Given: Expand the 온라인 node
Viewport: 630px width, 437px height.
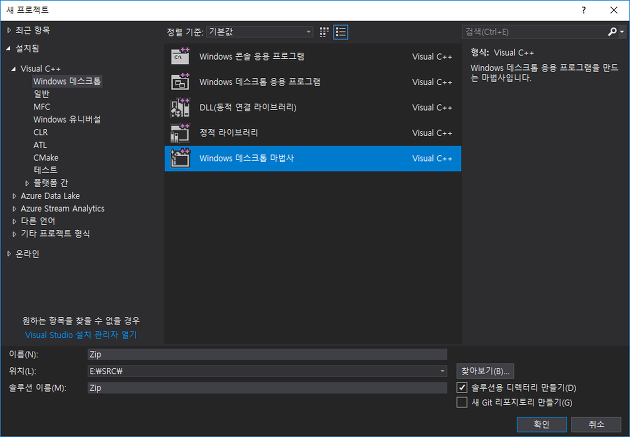Looking at the screenshot, I should 9,254.
